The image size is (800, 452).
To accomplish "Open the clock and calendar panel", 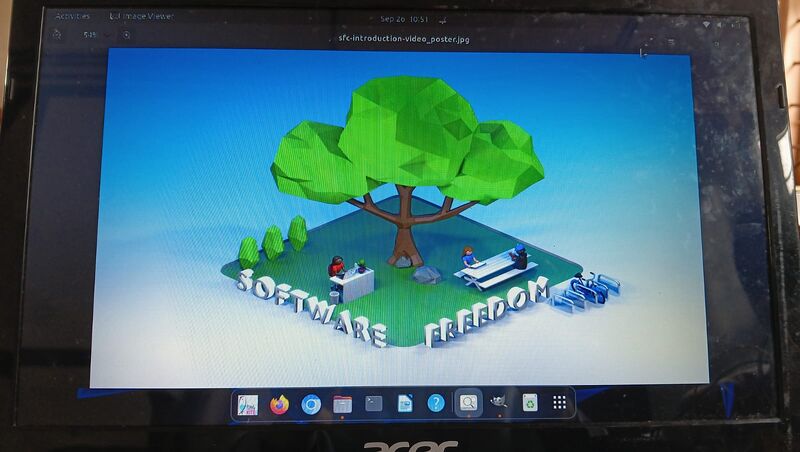I will tap(403, 18).
